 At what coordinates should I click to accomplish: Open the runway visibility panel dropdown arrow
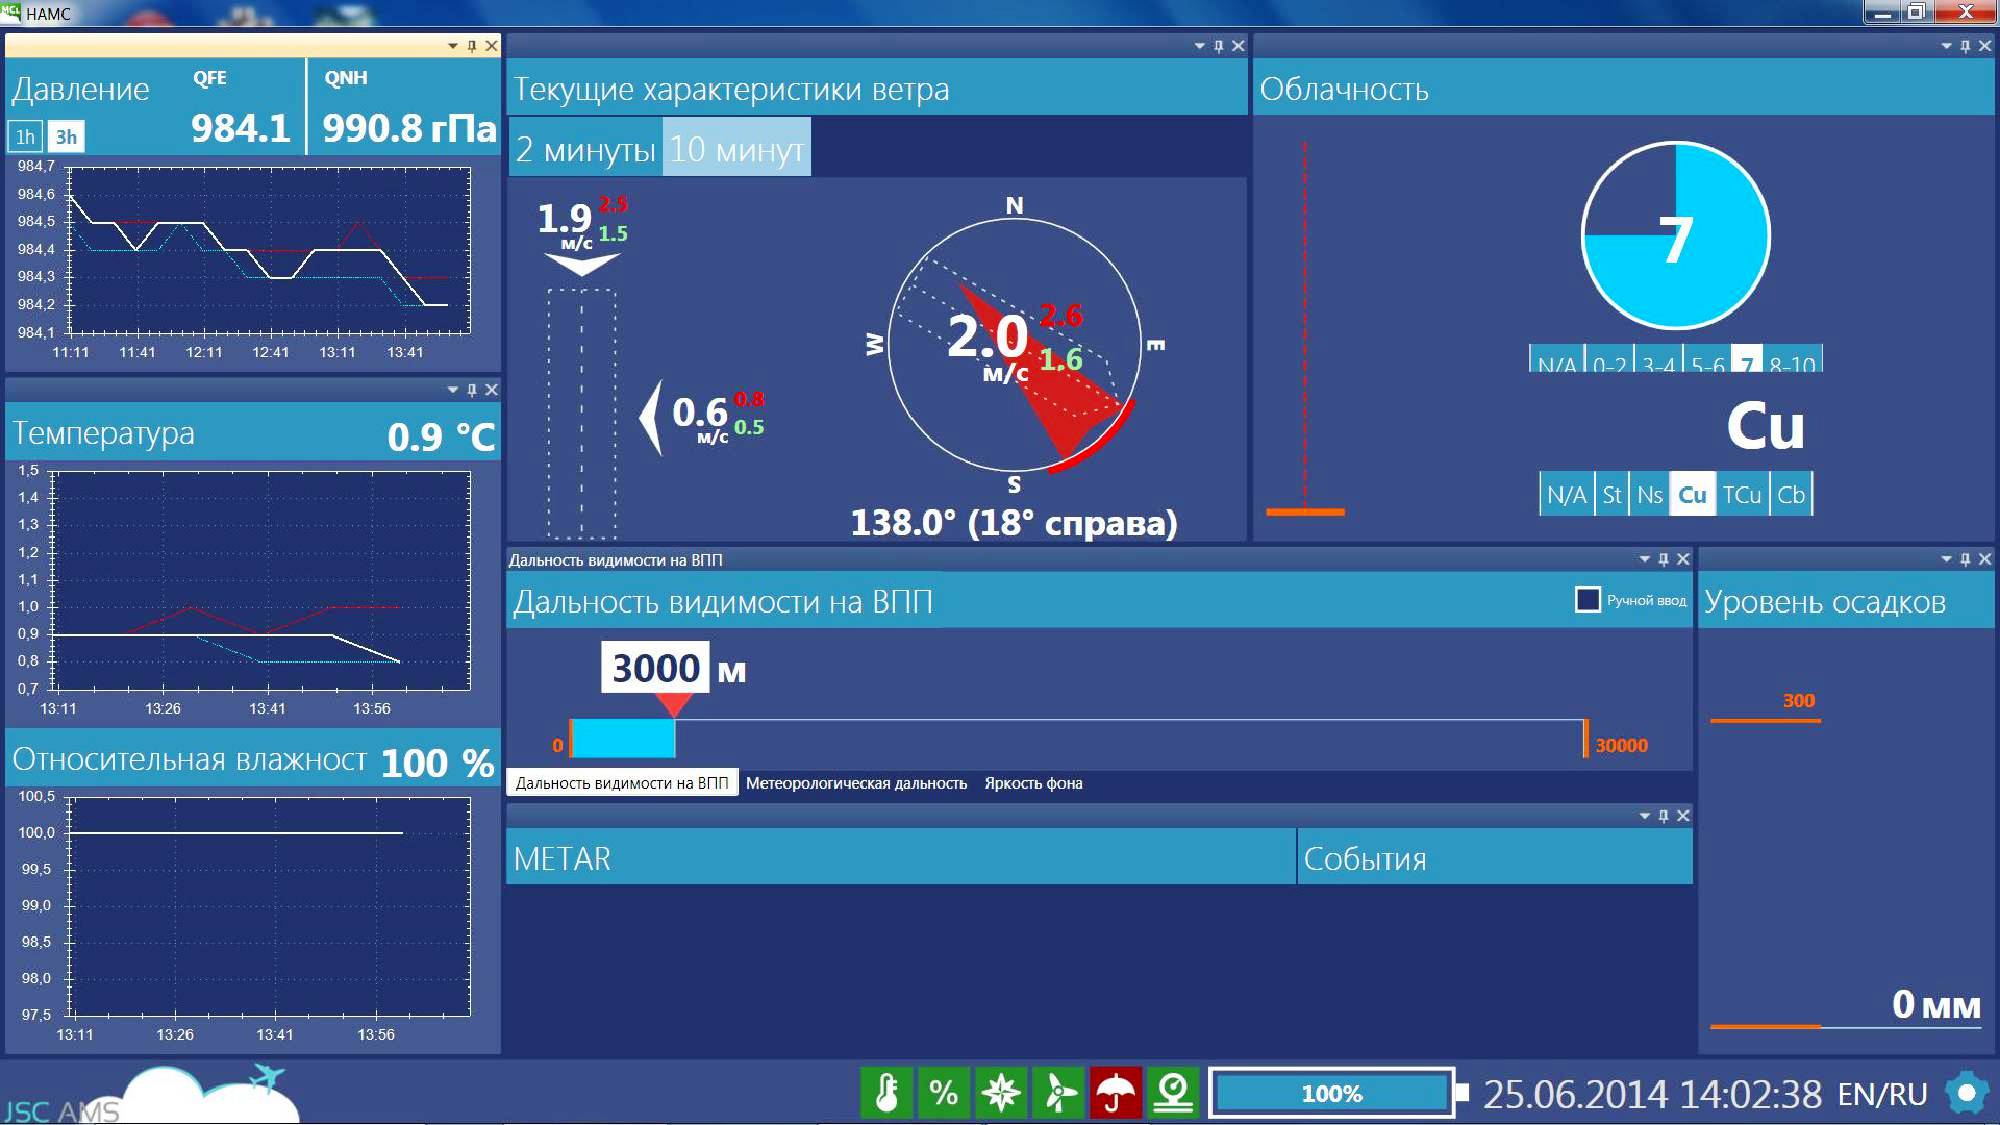1645,559
